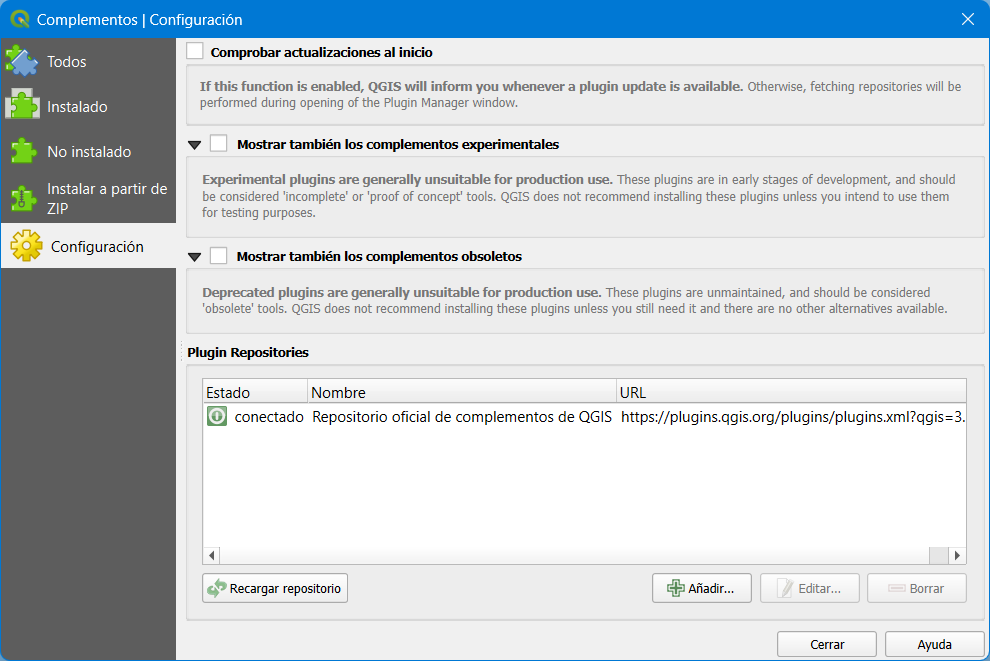Enable Comprobar actualizaciones al inicio checkbox
This screenshot has height=661, width=990.
(x=195, y=51)
